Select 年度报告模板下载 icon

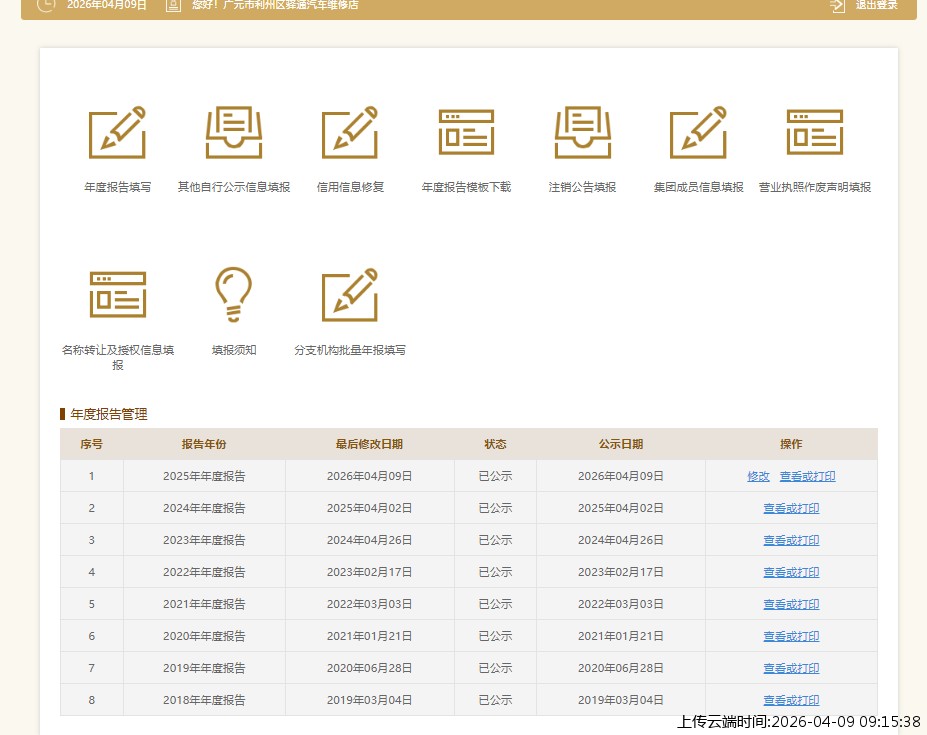466,133
